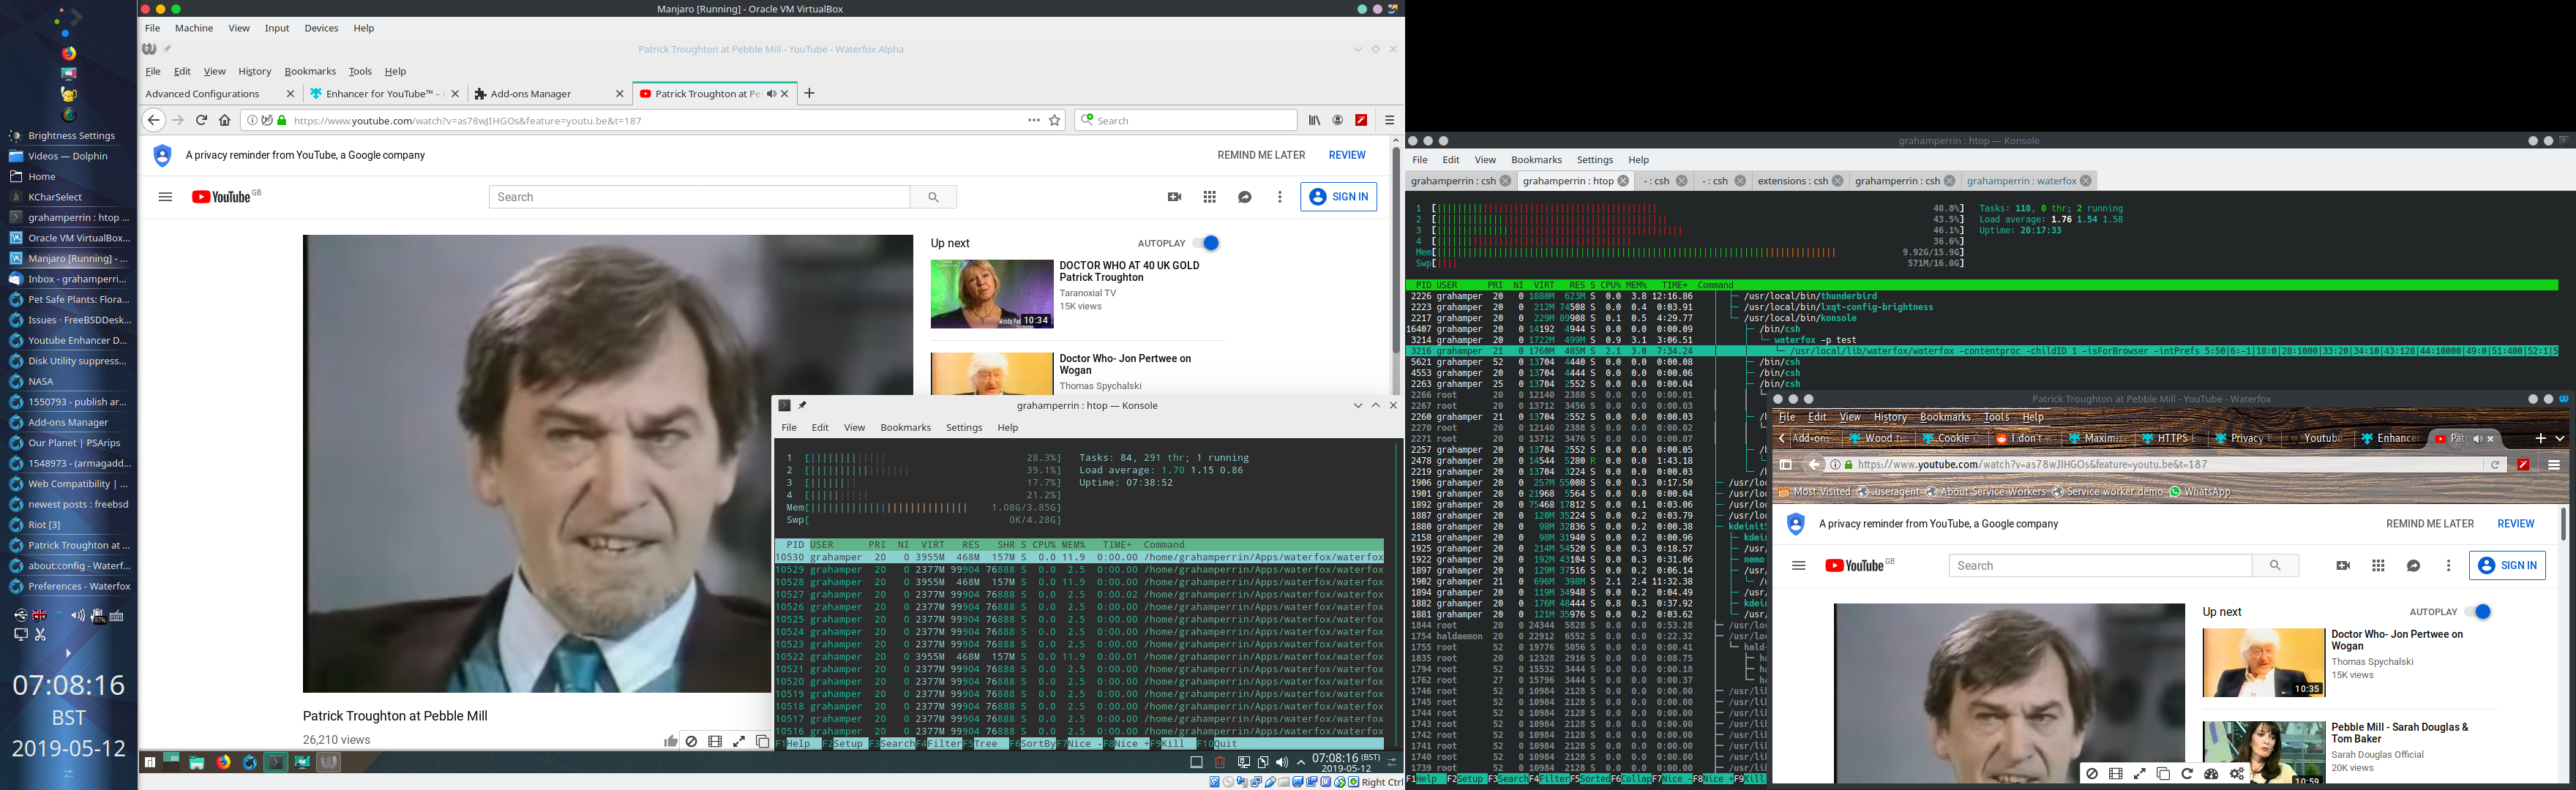
Task: Launch Firefox from the taskbar
Action: pos(223,762)
